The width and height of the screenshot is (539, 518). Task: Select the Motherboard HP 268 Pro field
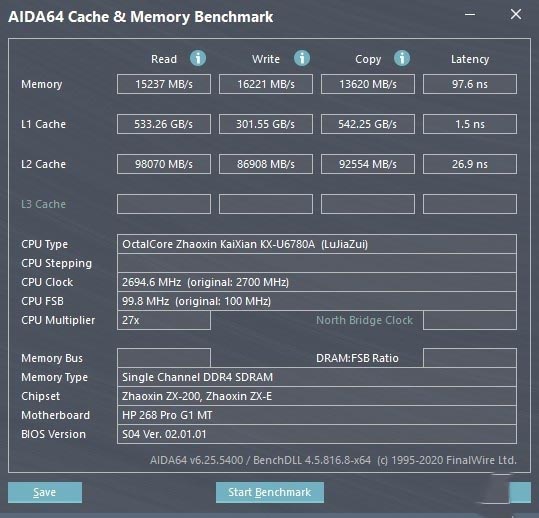tap(317, 415)
